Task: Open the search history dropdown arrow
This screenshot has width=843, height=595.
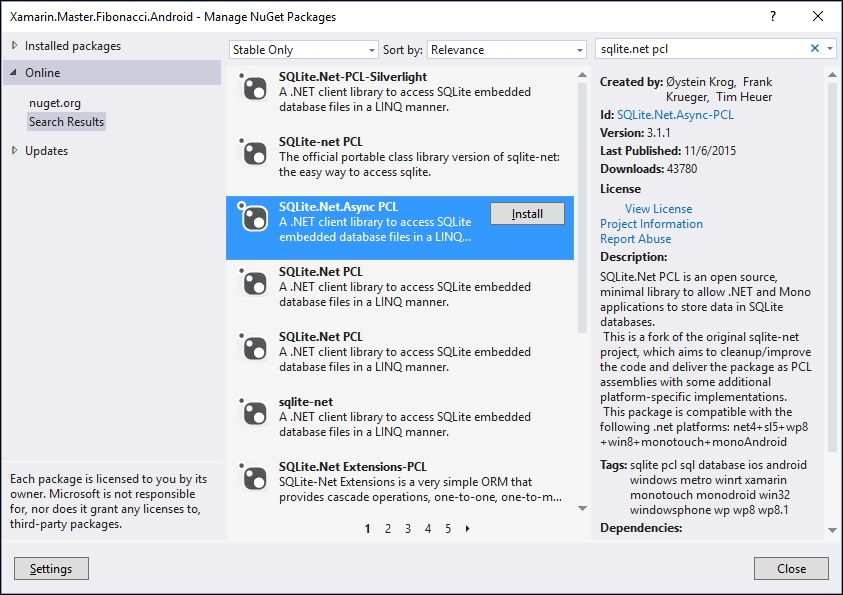Action: (830, 48)
